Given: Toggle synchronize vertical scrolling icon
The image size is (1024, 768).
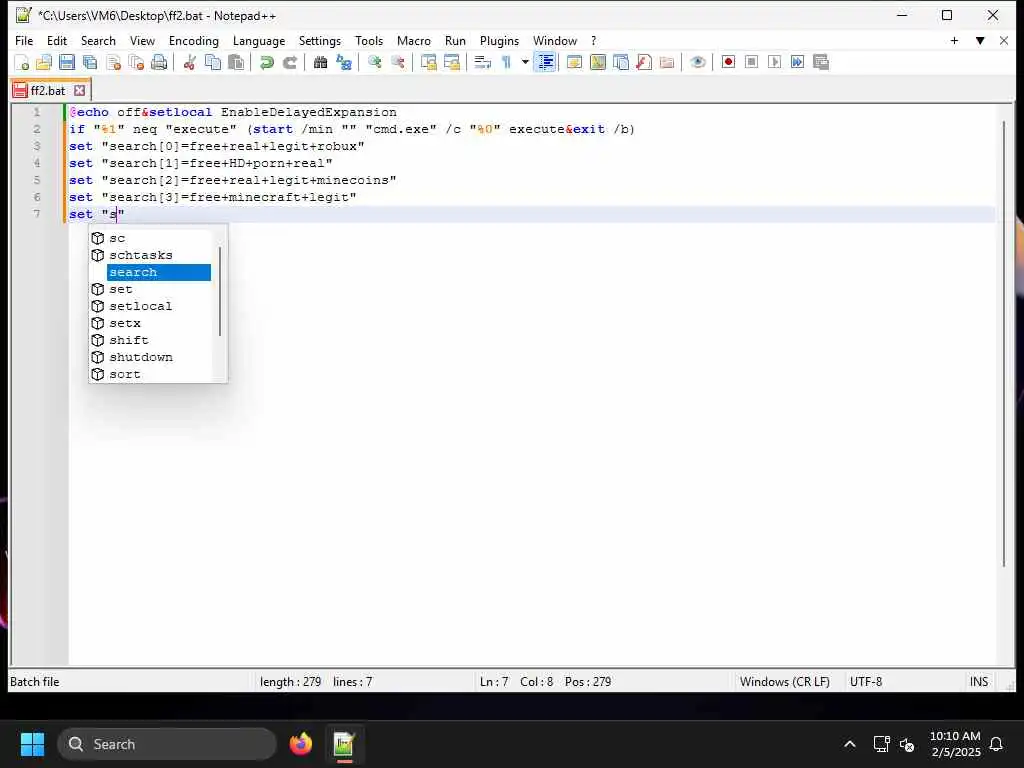Looking at the screenshot, I should click(428, 63).
